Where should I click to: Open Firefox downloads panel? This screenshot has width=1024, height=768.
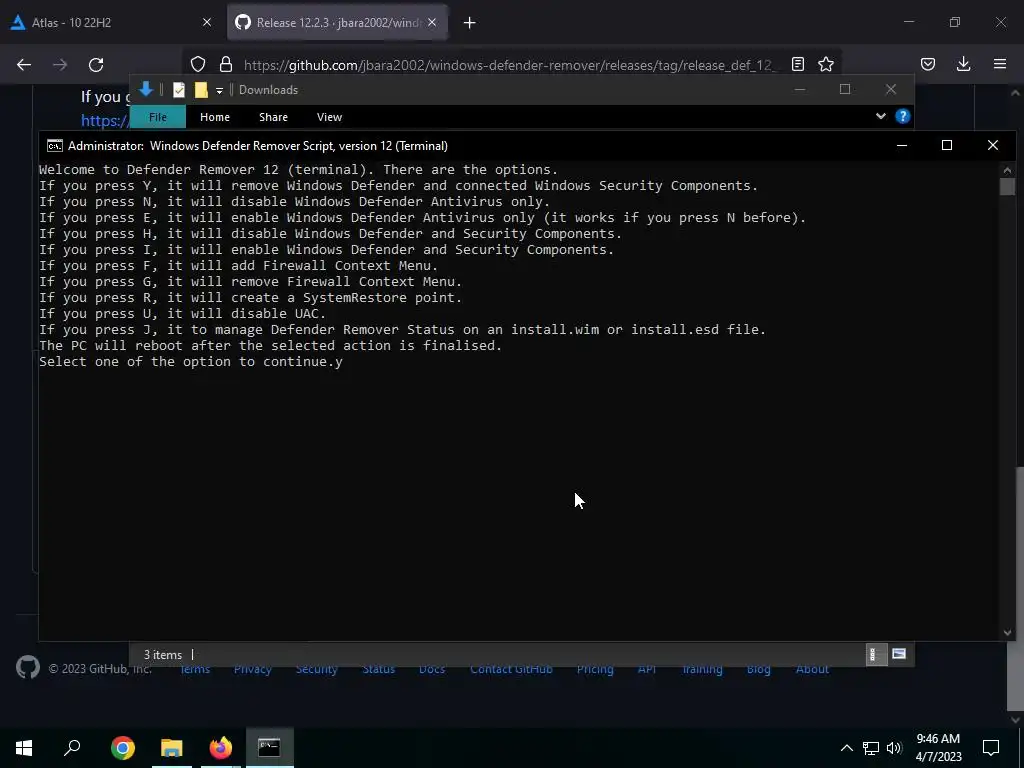963,64
